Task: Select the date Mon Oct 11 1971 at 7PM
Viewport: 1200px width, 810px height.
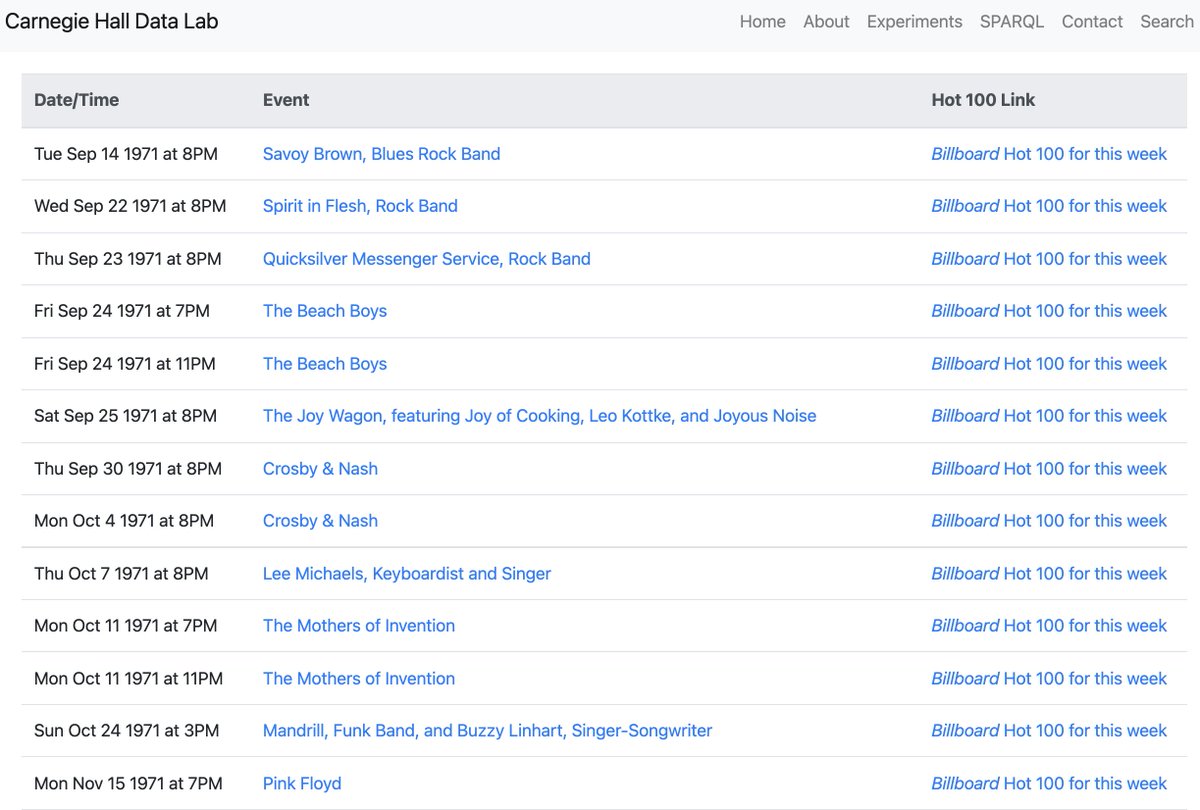Action: click(125, 626)
